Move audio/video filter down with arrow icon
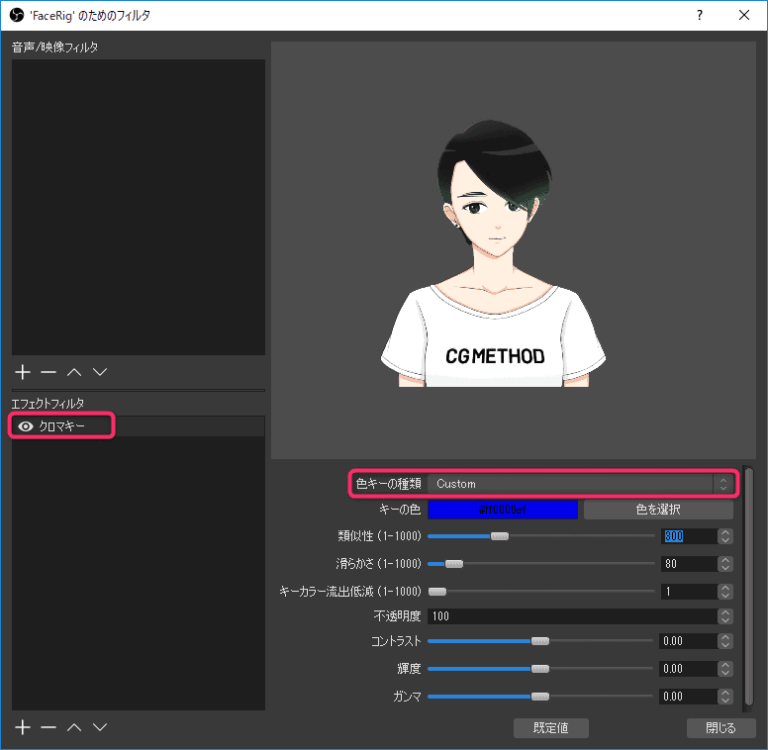Viewport: 768px width, 750px height. coord(99,372)
